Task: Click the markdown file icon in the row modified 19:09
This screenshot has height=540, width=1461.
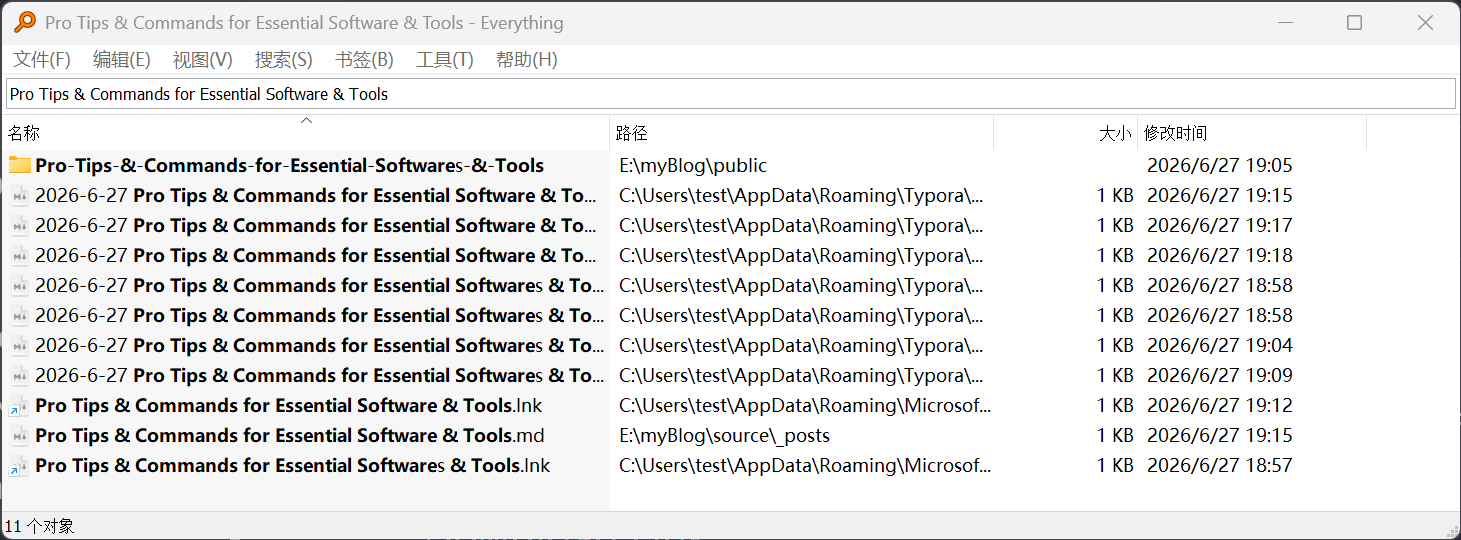Action: click(20, 375)
